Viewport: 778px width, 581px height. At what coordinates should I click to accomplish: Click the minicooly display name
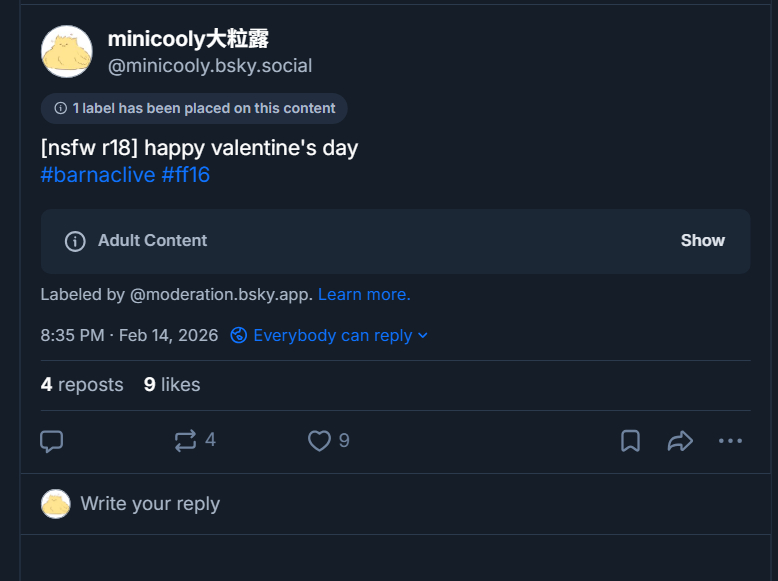pos(188,39)
